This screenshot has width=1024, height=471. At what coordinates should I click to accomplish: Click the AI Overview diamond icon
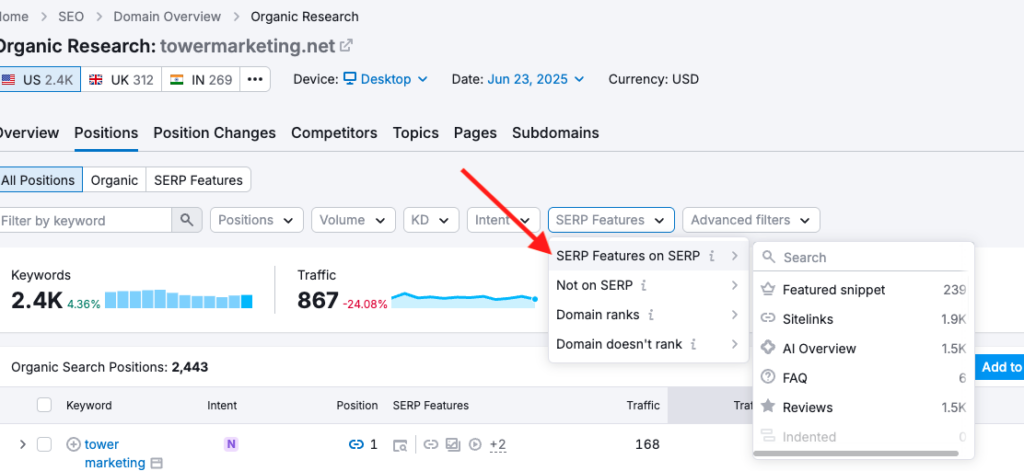coord(768,348)
